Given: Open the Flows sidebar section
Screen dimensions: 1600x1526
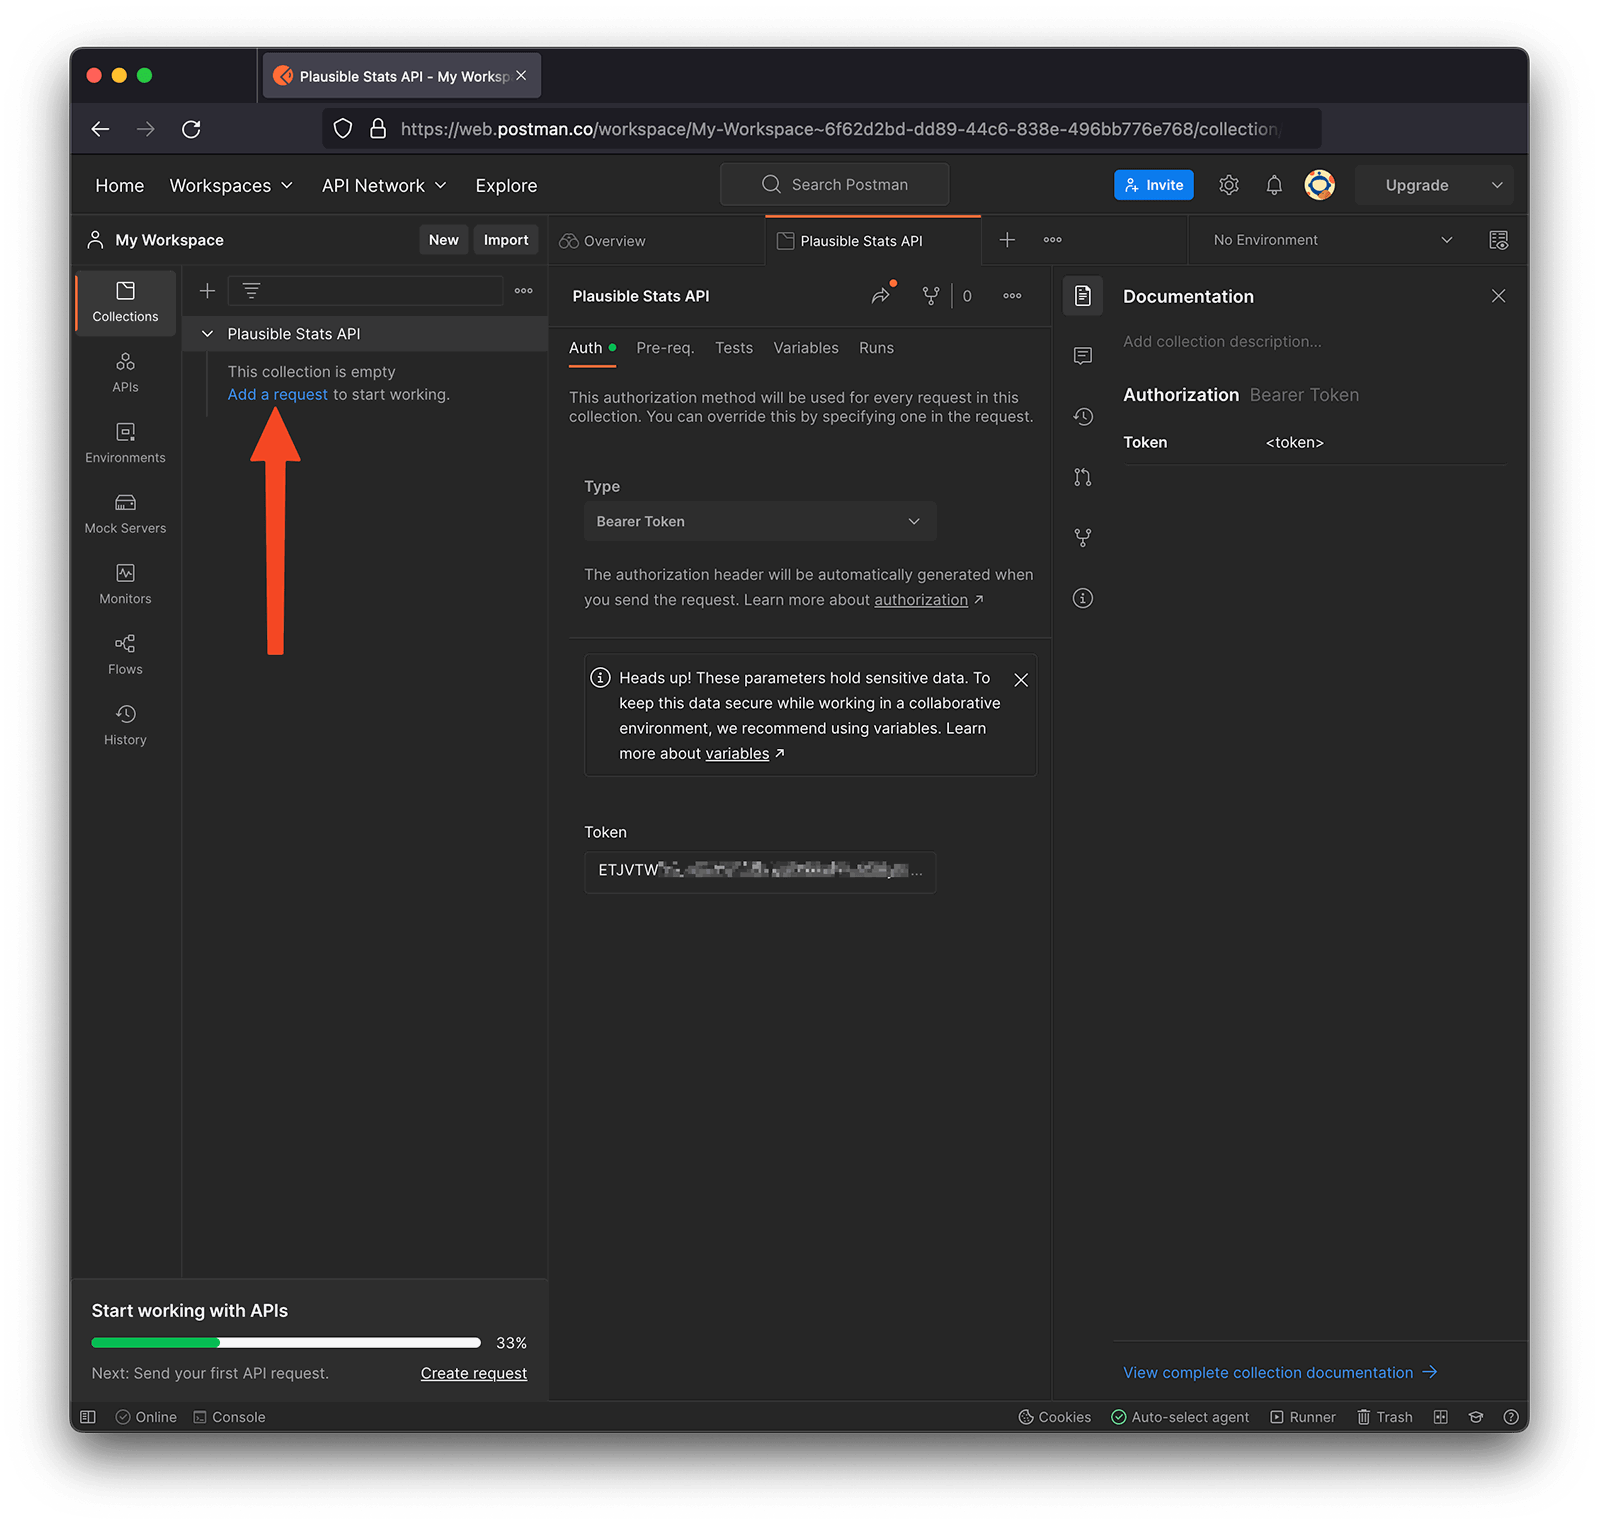Looking at the screenshot, I should click(125, 655).
